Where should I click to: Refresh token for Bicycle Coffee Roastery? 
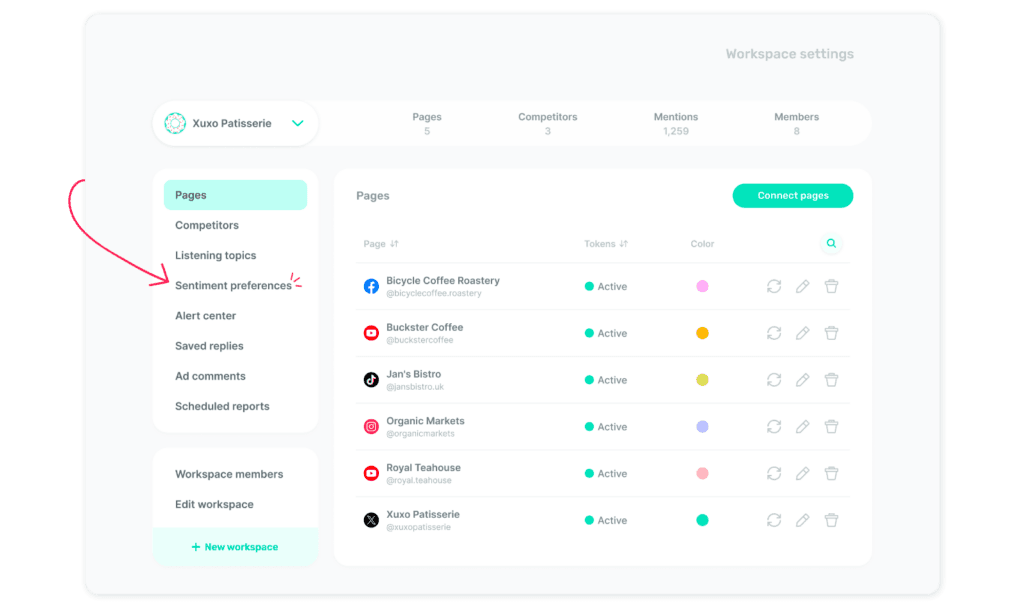click(774, 286)
